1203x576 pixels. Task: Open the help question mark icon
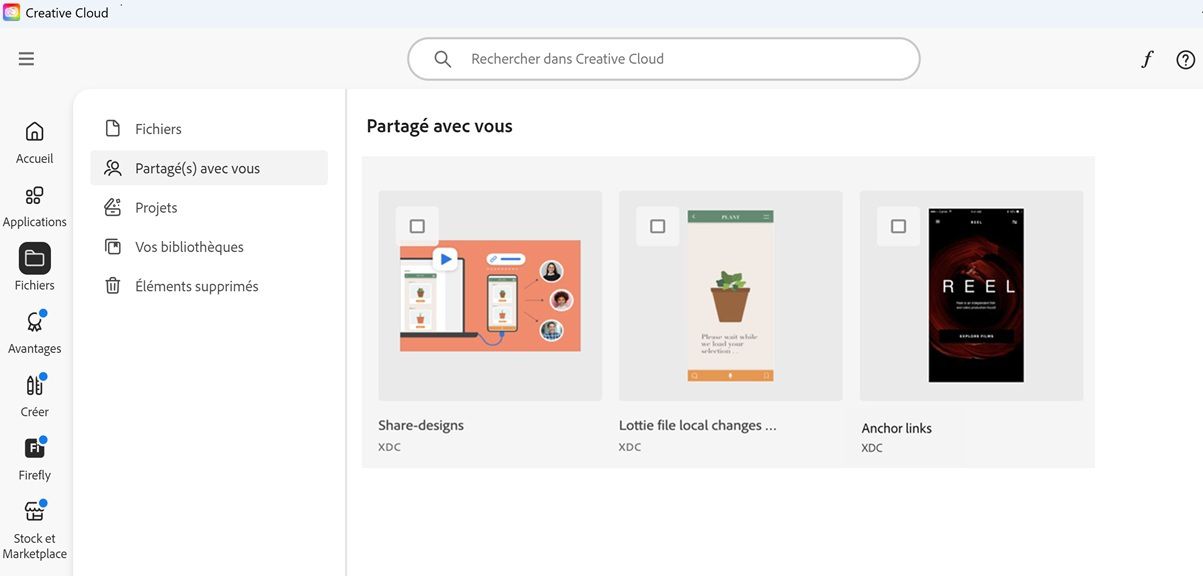(1184, 58)
